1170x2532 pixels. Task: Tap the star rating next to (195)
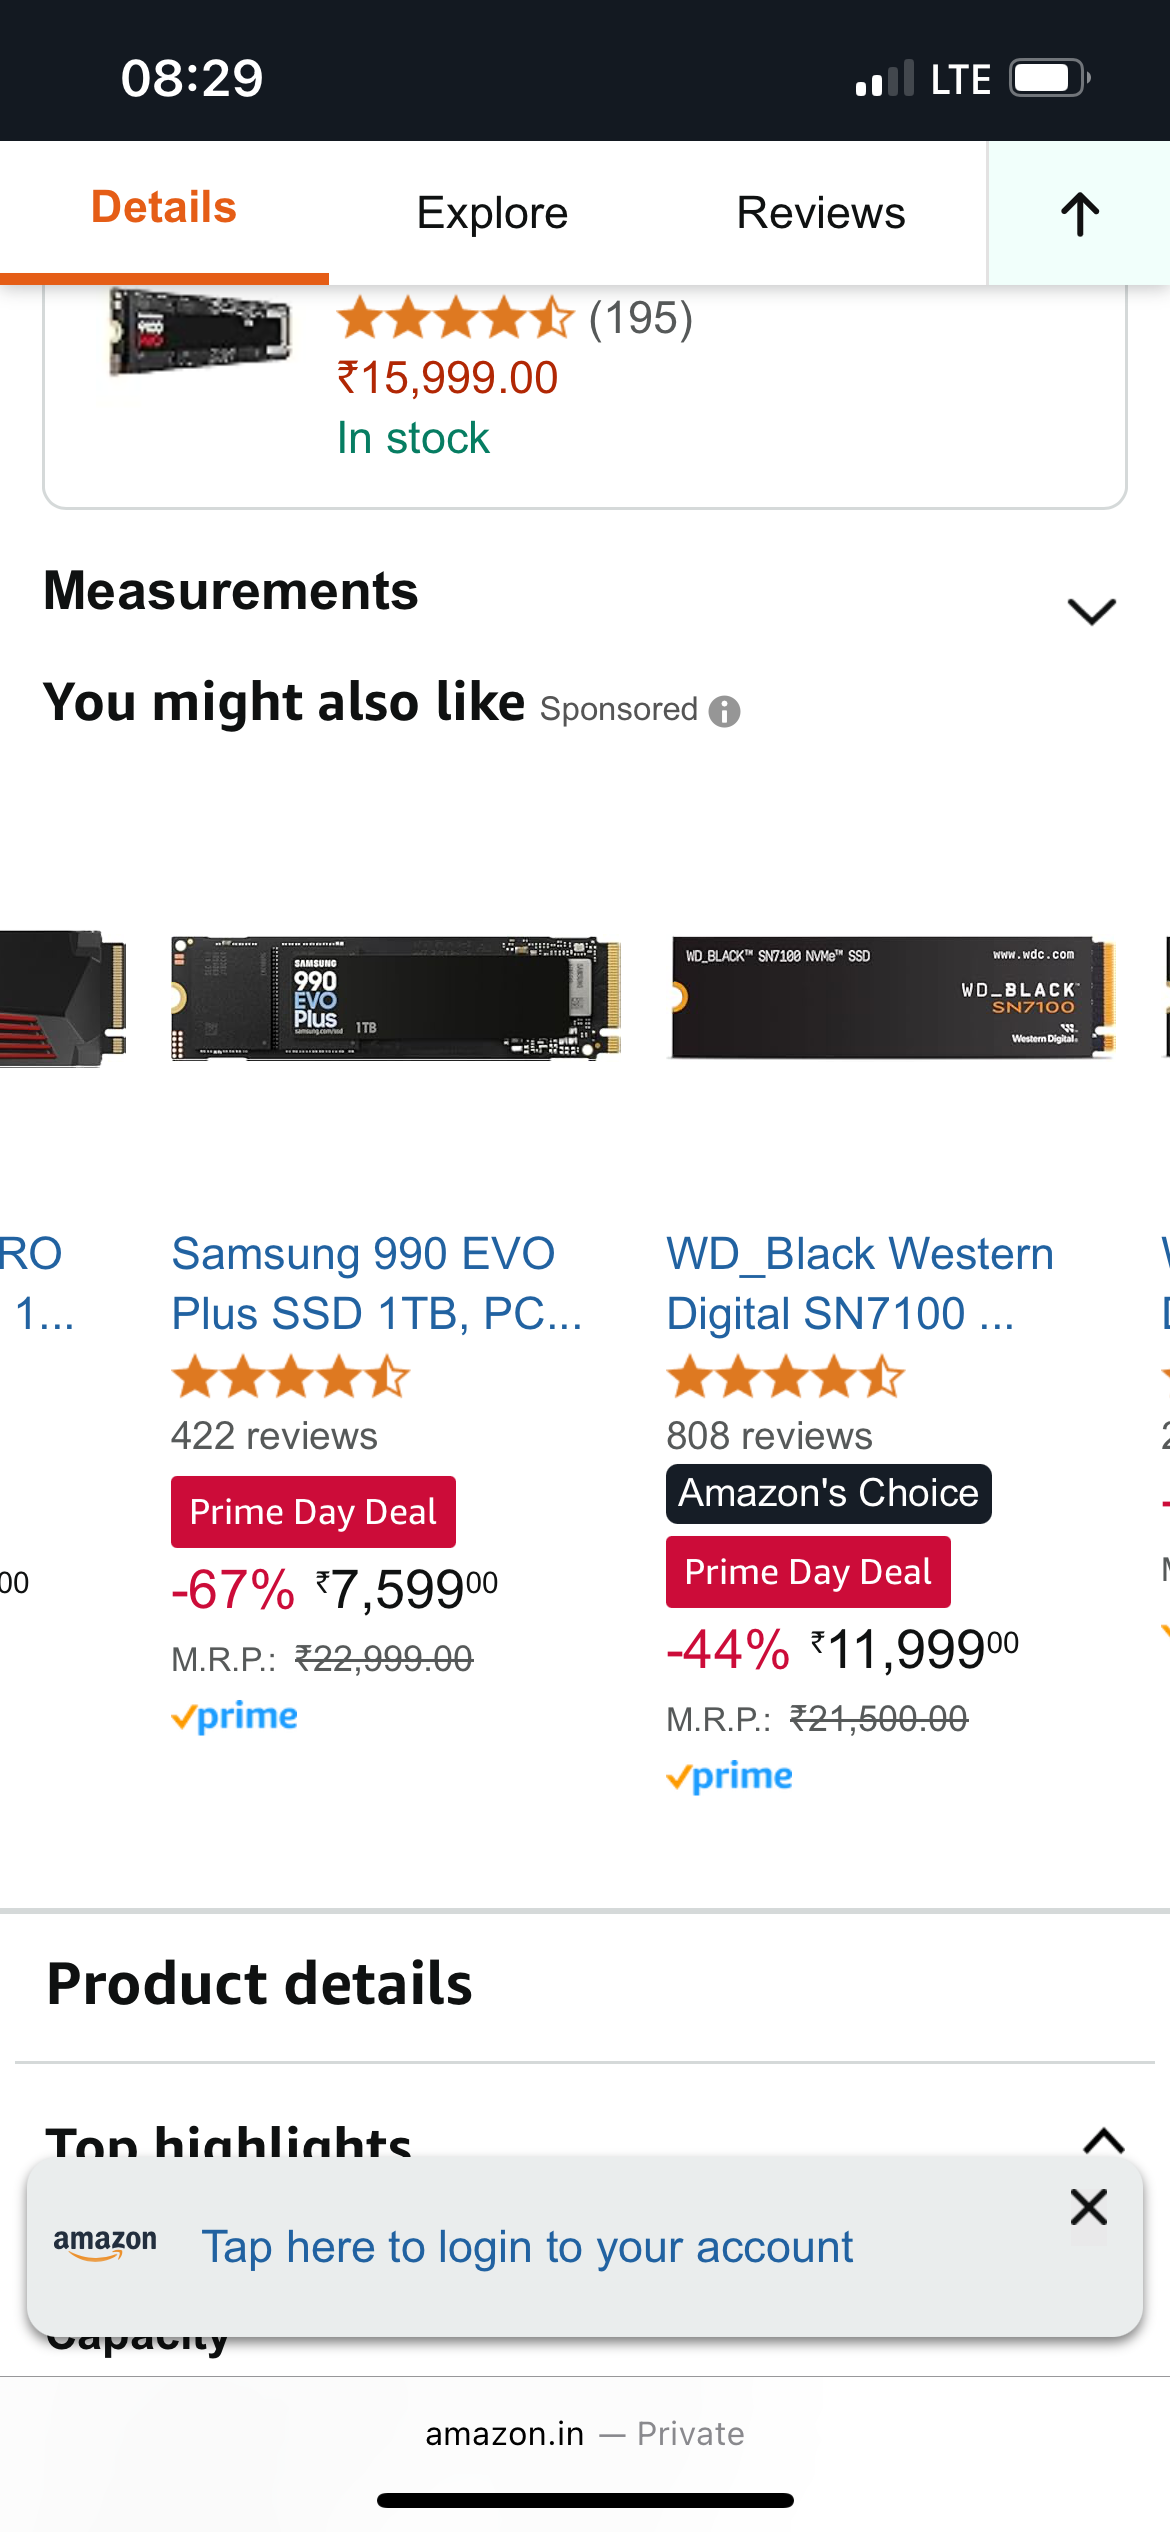tap(455, 319)
